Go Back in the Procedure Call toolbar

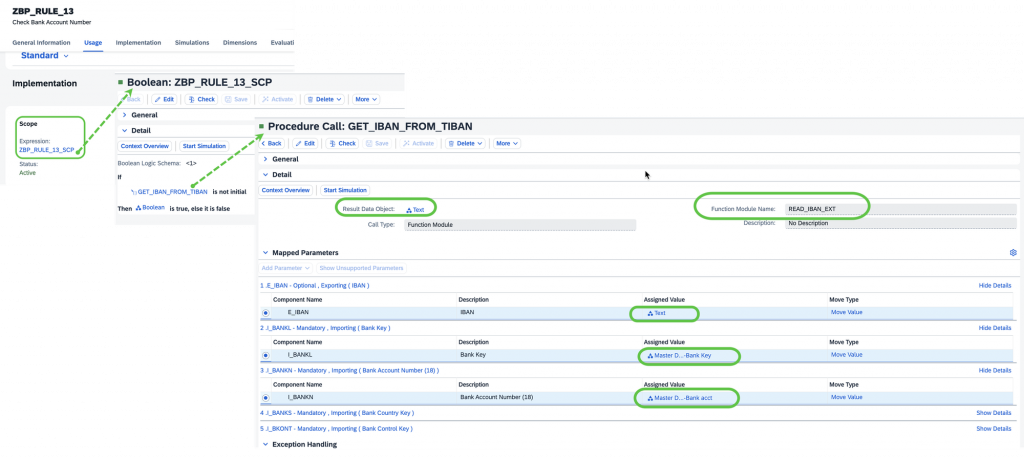271,143
